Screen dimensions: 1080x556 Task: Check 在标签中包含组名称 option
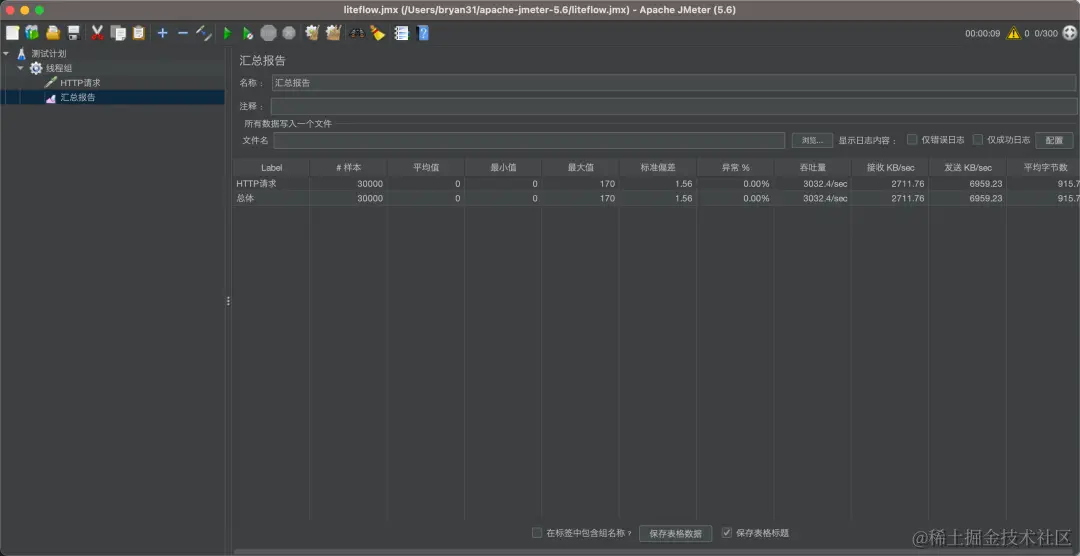tap(537, 533)
